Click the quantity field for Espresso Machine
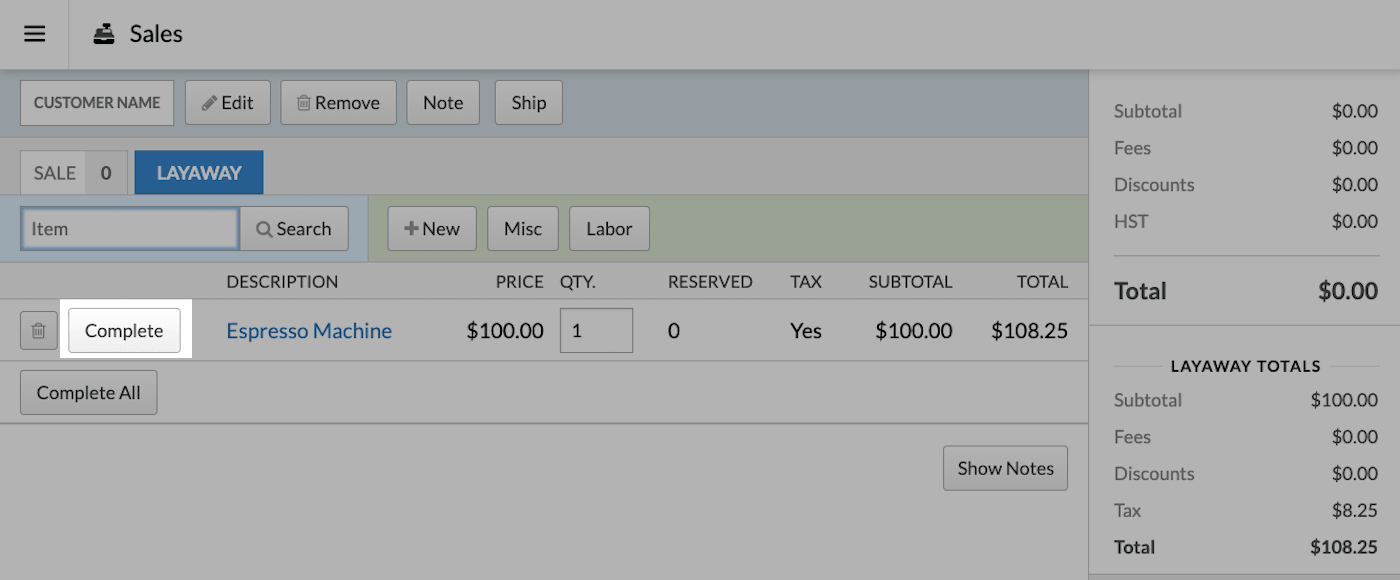The width and height of the screenshot is (1400, 580). tap(596, 330)
